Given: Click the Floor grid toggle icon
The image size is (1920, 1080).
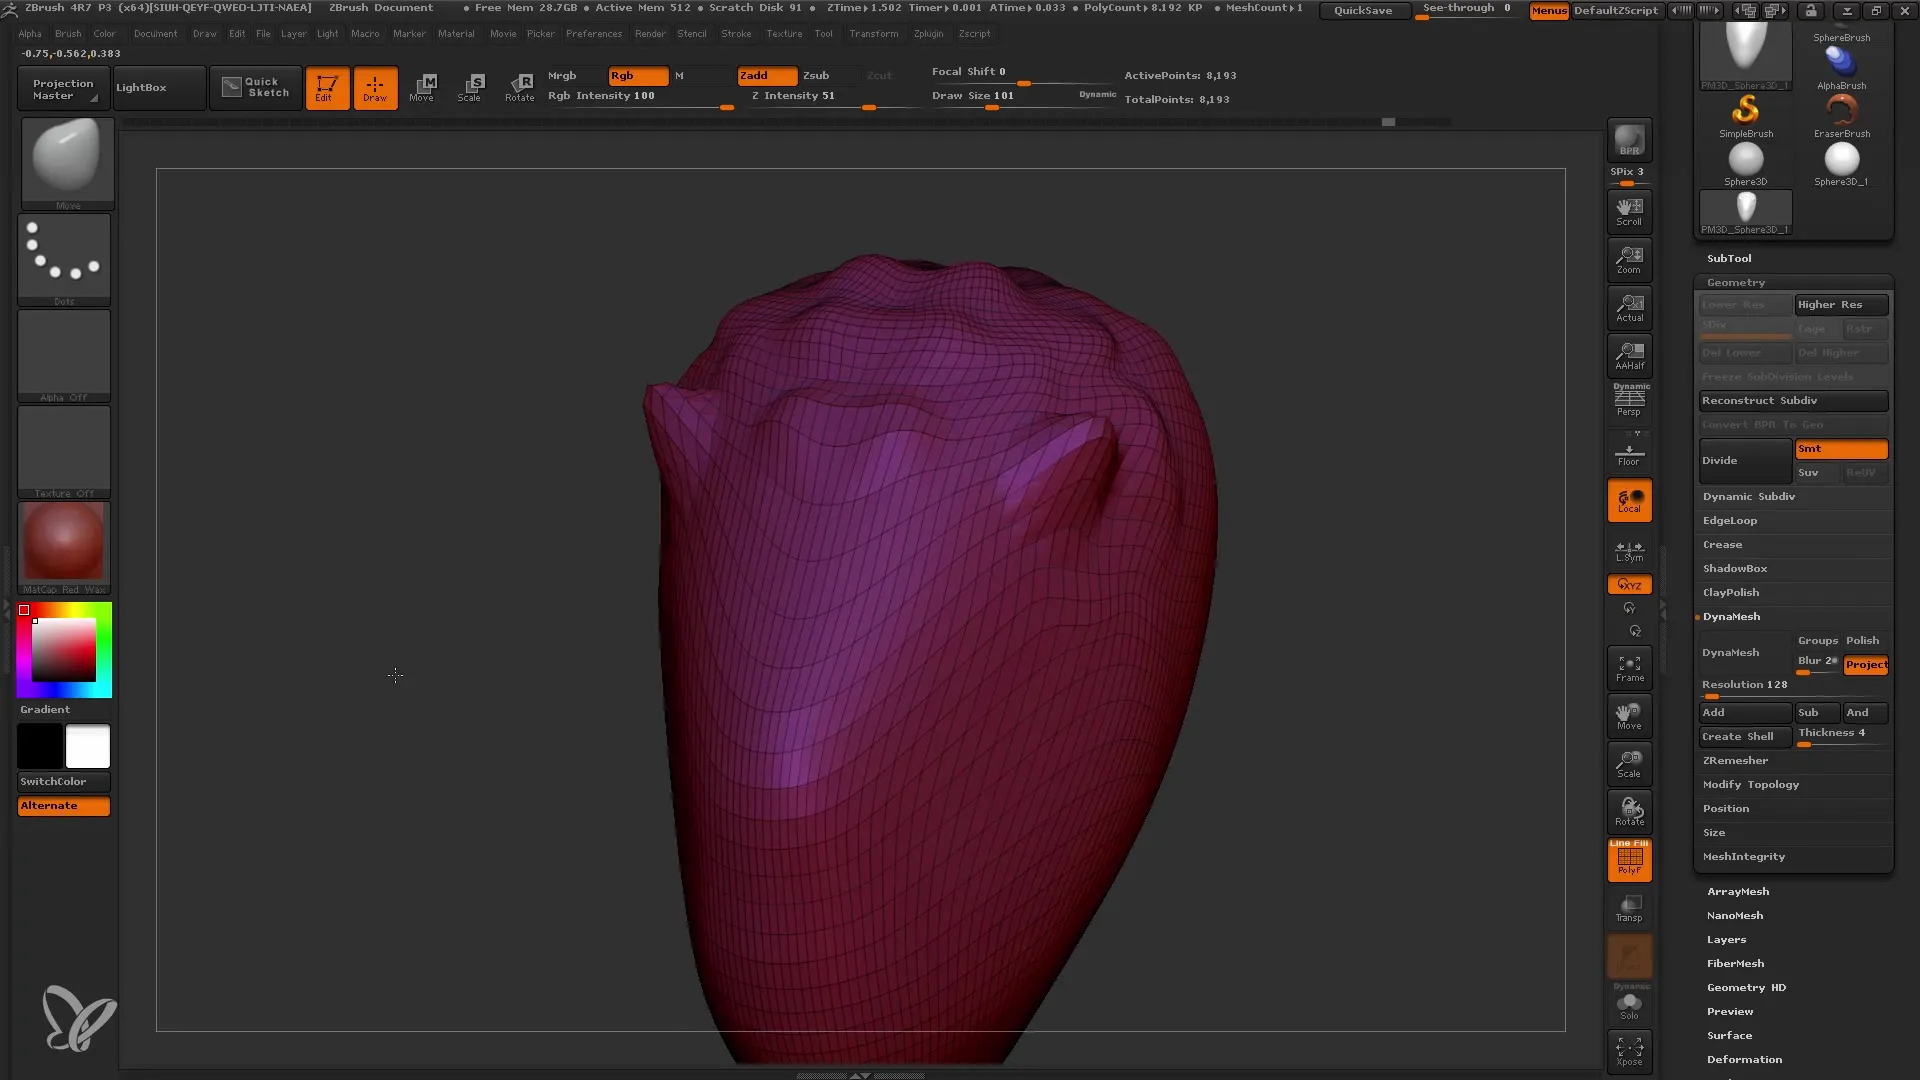Looking at the screenshot, I should click(x=1631, y=456).
